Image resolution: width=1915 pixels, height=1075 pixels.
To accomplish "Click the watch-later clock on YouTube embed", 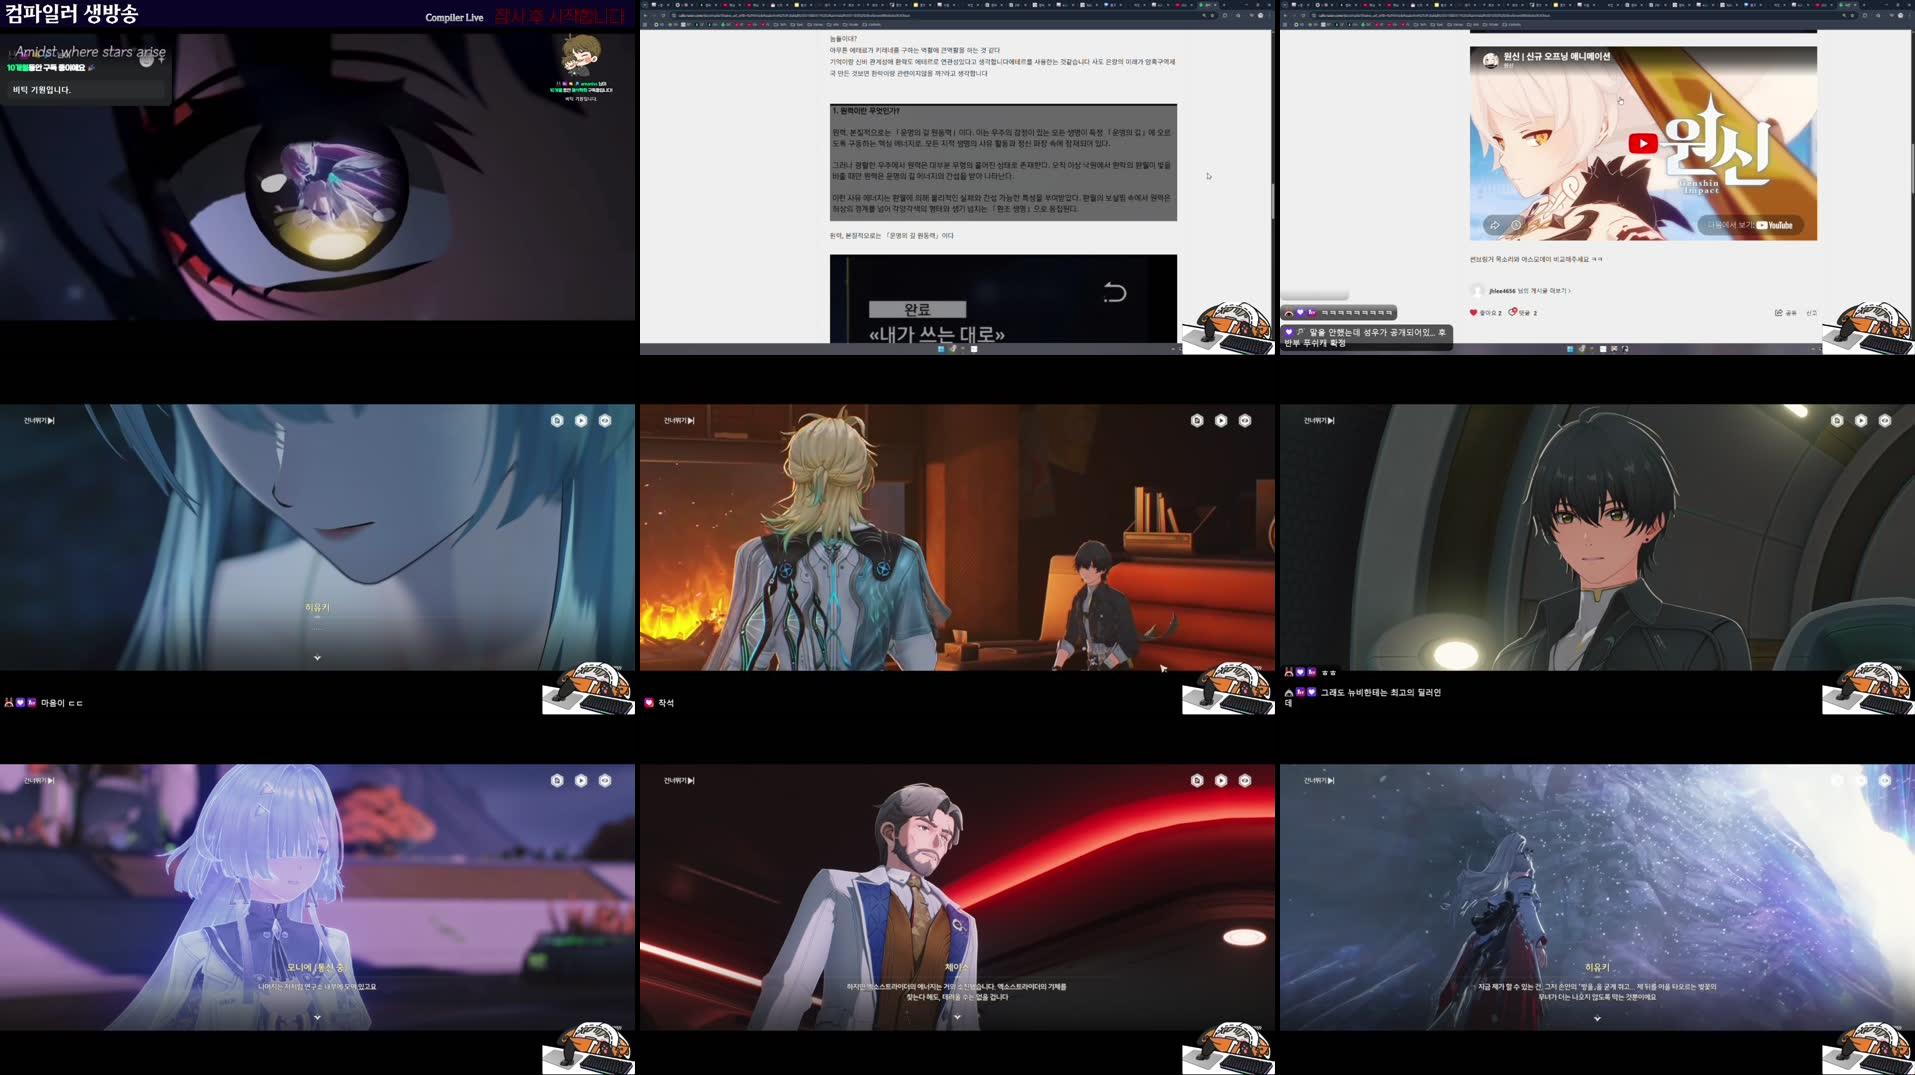I will point(1516,225).
